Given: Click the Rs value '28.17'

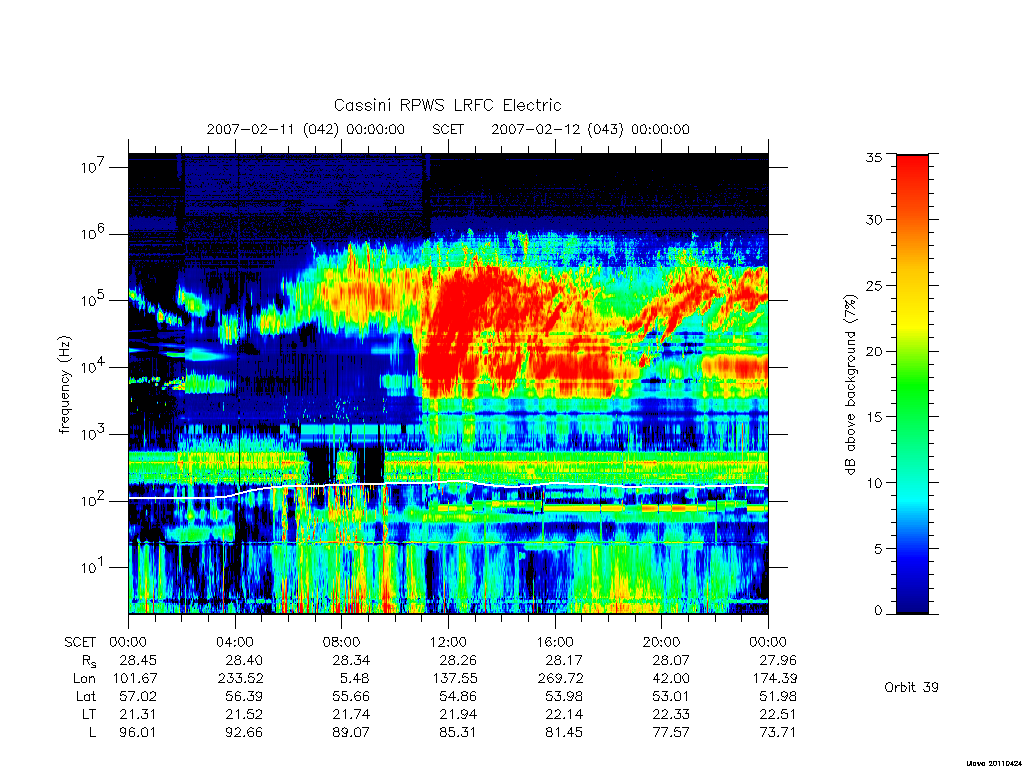Looking at the screenshot, I should (x=564, y=660).
